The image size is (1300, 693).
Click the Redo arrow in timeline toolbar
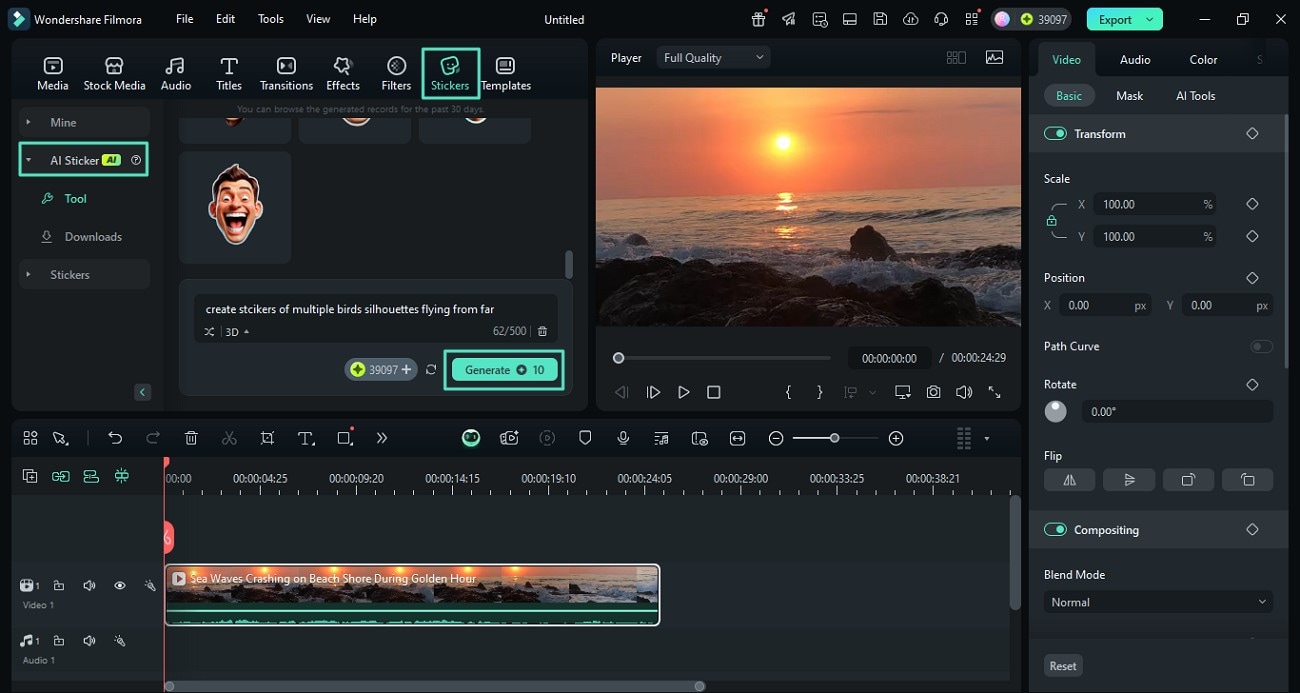point(153,438)
